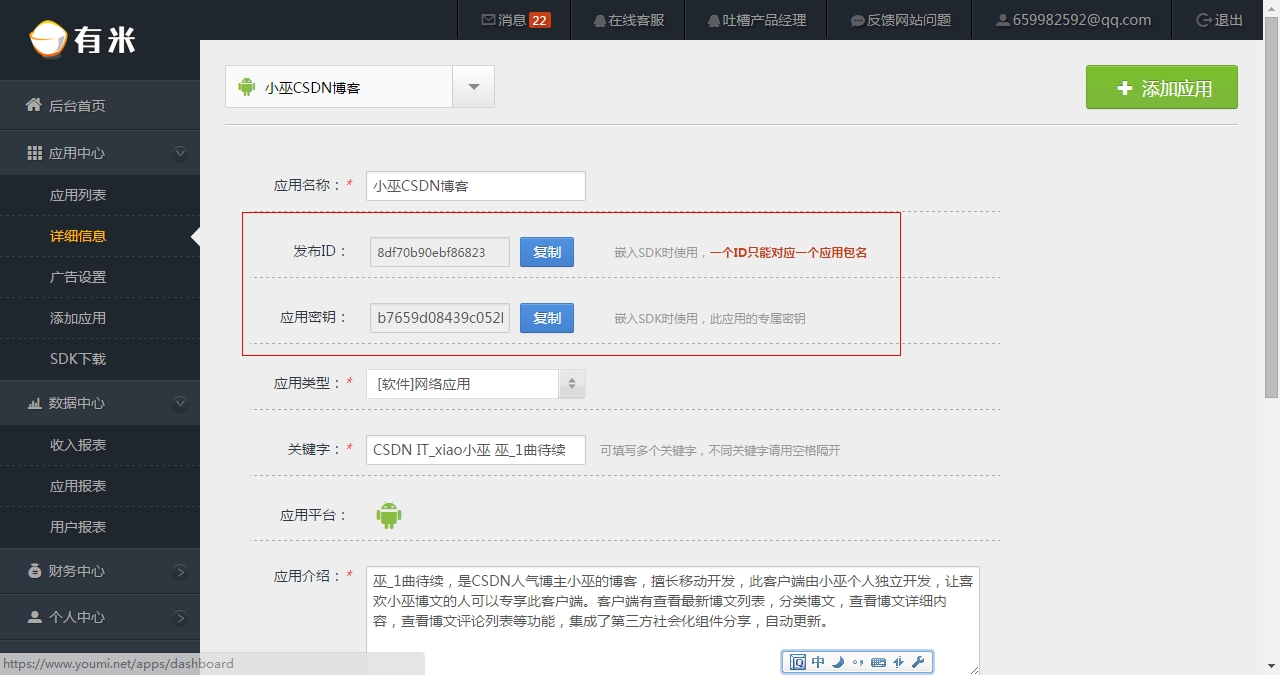Toggle half-moon full/half width mode
This screenshot has height=675, width=1280.
838,662
